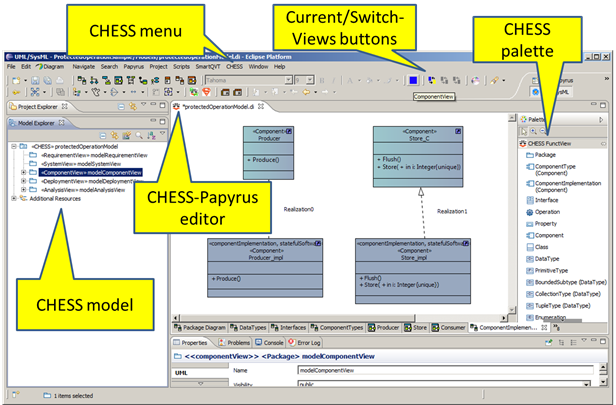Switch to the Problems tab
The width and height of the screenshot is (616, 405).
point(234,343)
